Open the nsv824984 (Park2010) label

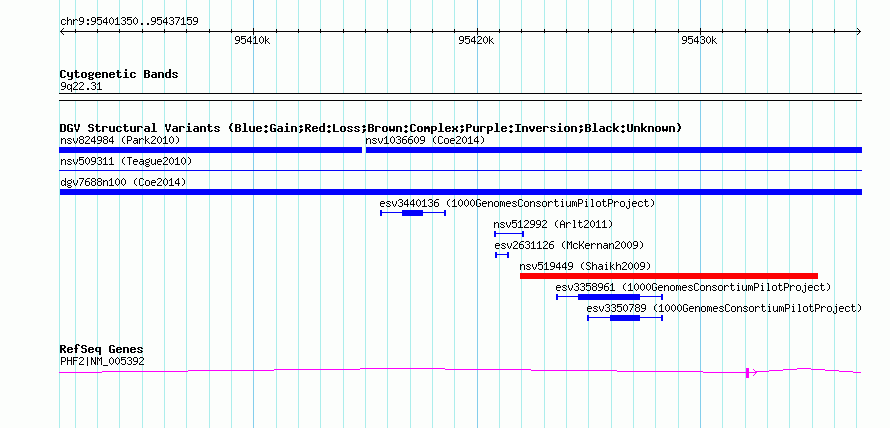120,140
